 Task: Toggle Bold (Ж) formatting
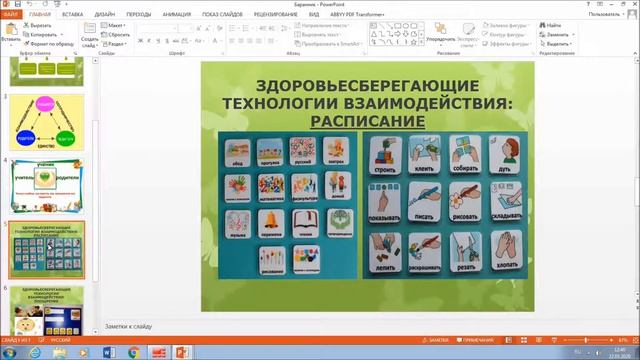tap(140, 41)
